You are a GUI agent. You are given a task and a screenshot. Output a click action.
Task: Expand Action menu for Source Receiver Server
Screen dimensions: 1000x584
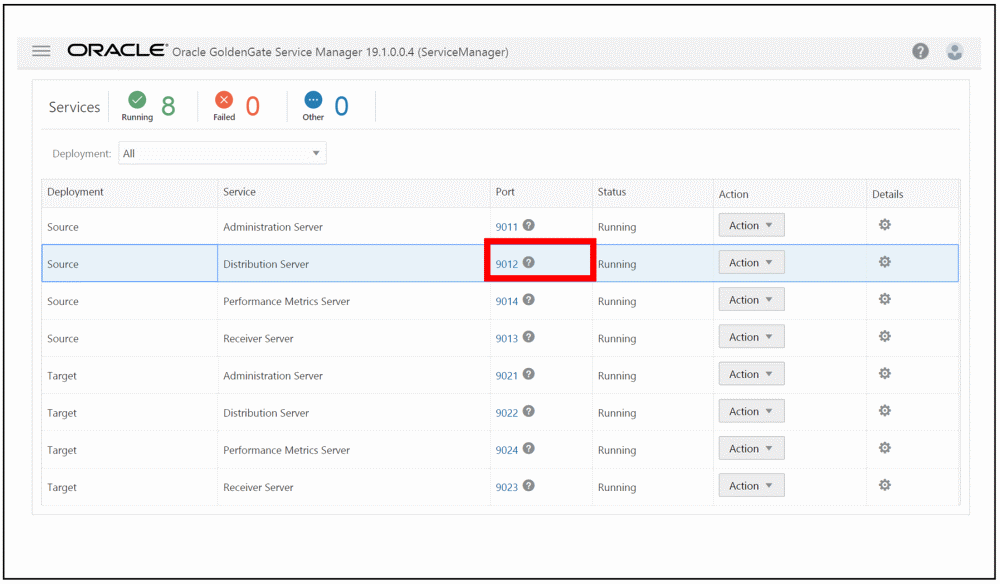751,337
